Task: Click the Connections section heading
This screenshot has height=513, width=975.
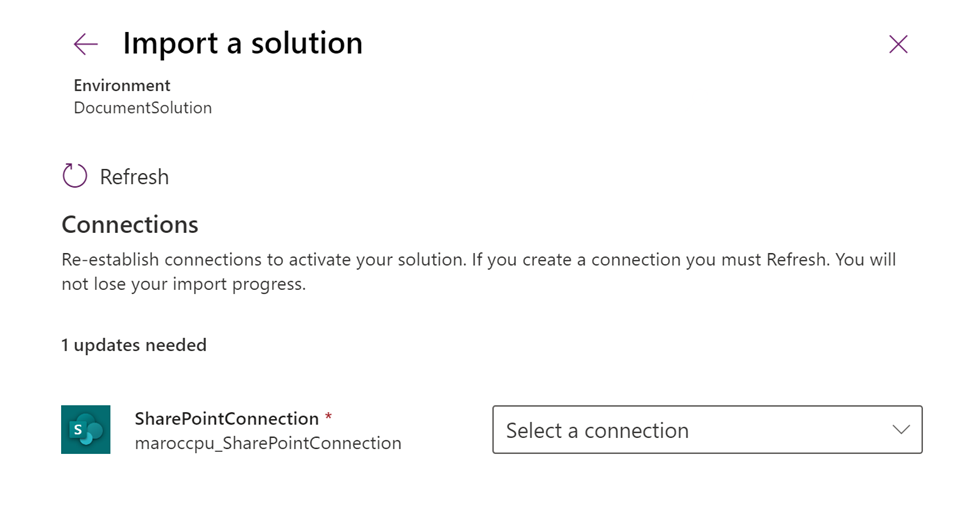Action: click(130, 224)
